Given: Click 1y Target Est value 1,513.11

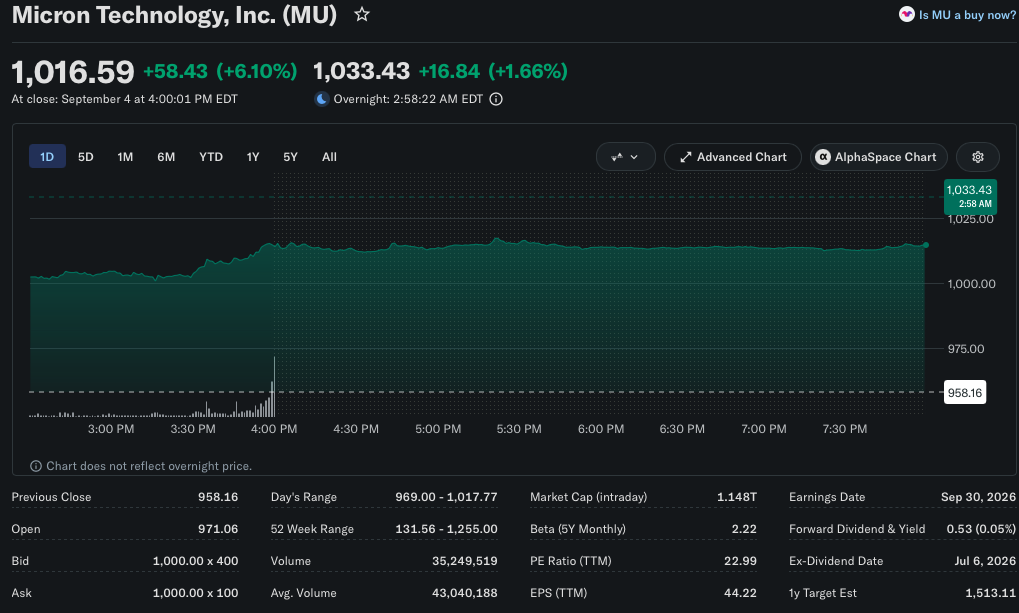Looking at the screenshot, I should 990,592.
